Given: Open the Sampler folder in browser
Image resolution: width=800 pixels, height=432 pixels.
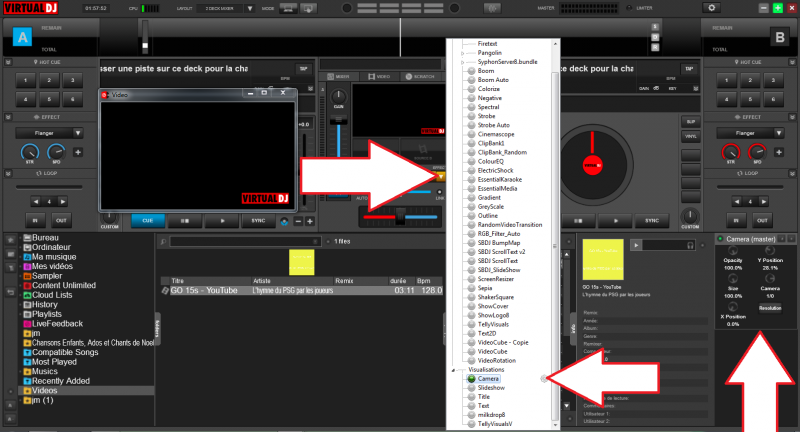Looking at the screenshot, I should [47, 276].
